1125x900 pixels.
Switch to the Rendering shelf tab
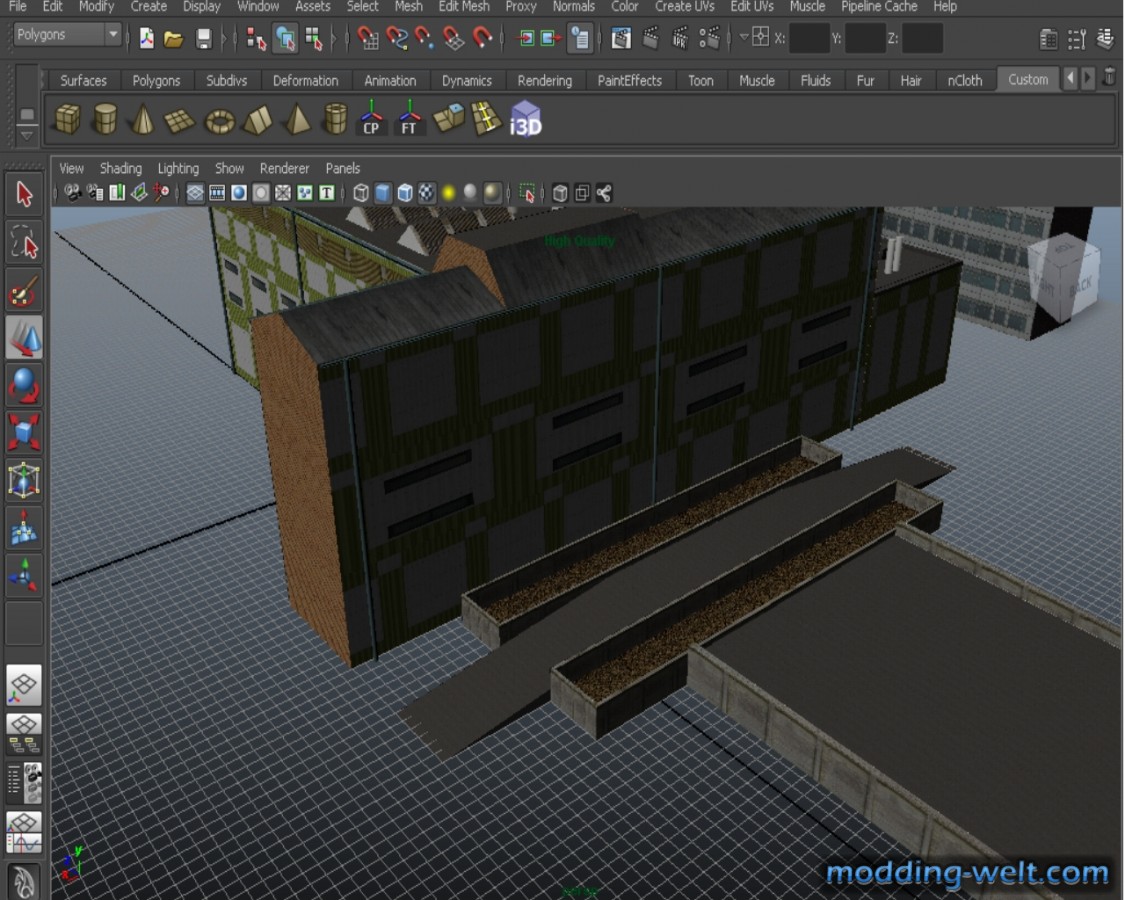tap(545, 80)
